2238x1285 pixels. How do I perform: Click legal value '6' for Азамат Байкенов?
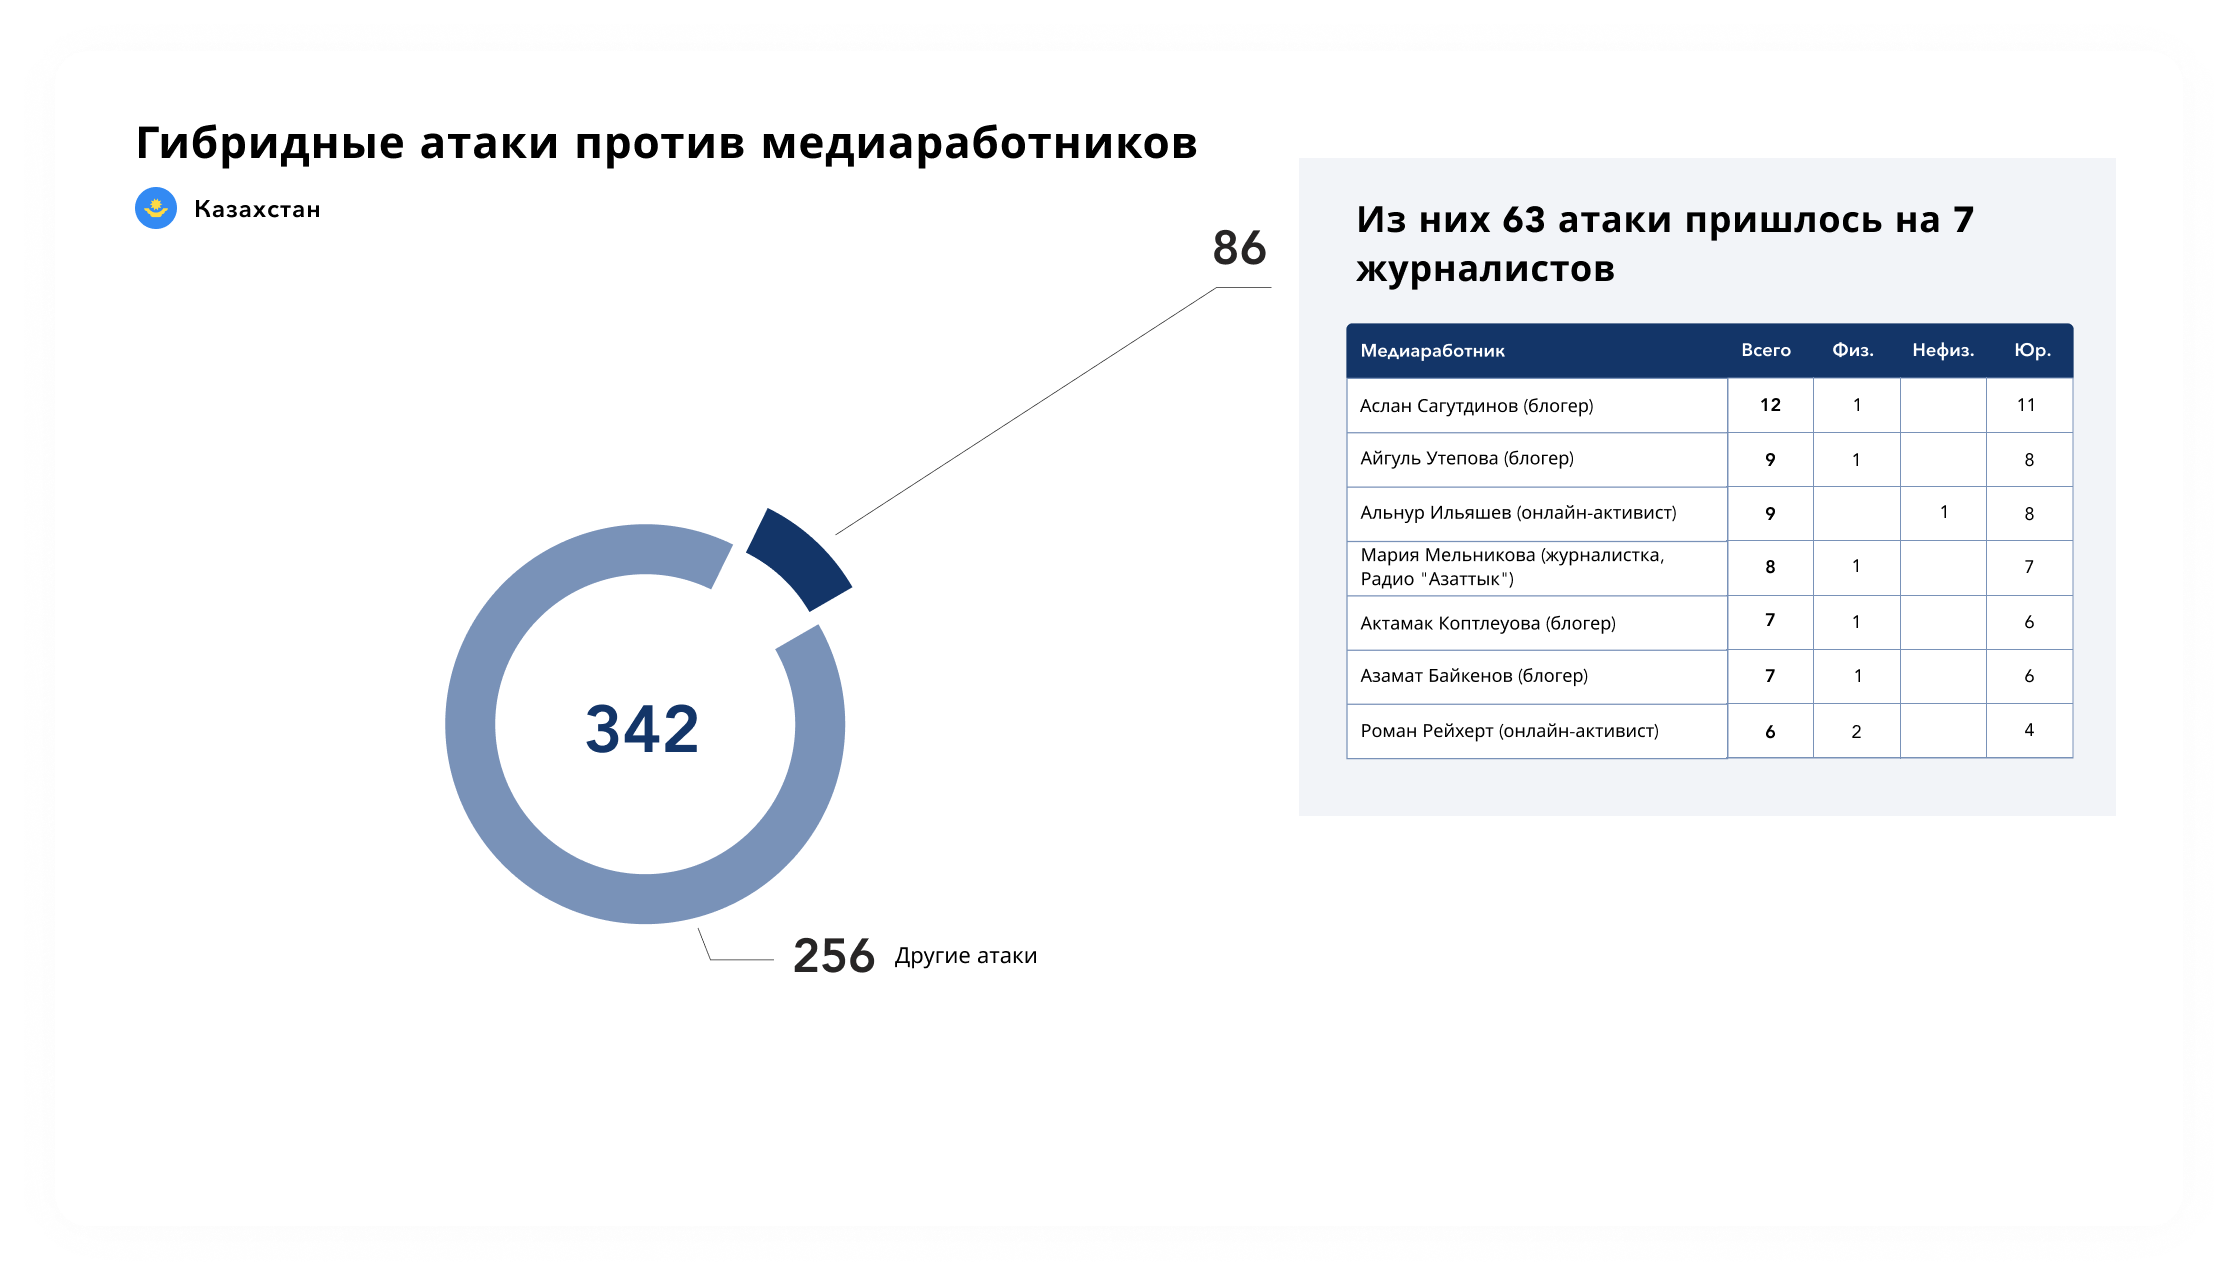[2029, 676]
